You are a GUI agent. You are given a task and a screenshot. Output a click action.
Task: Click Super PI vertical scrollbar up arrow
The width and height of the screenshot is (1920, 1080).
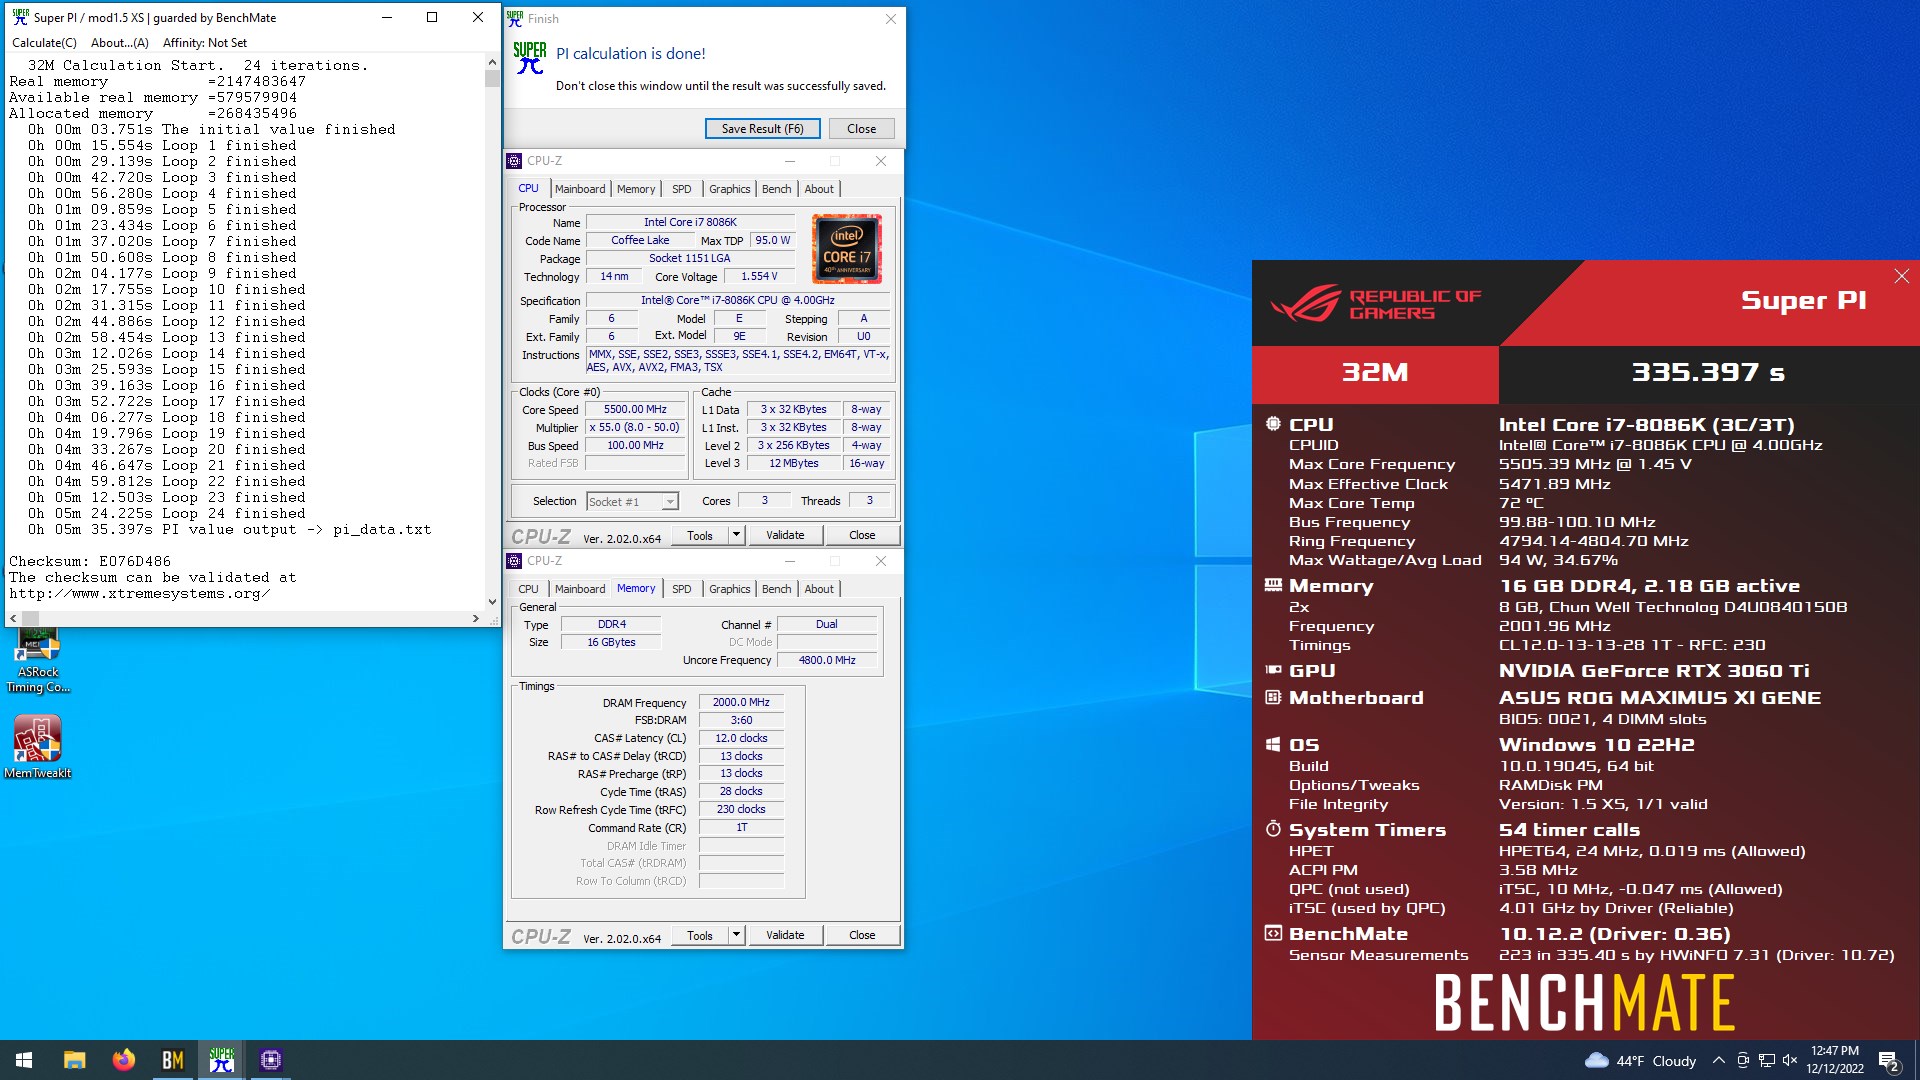(492, 62)
